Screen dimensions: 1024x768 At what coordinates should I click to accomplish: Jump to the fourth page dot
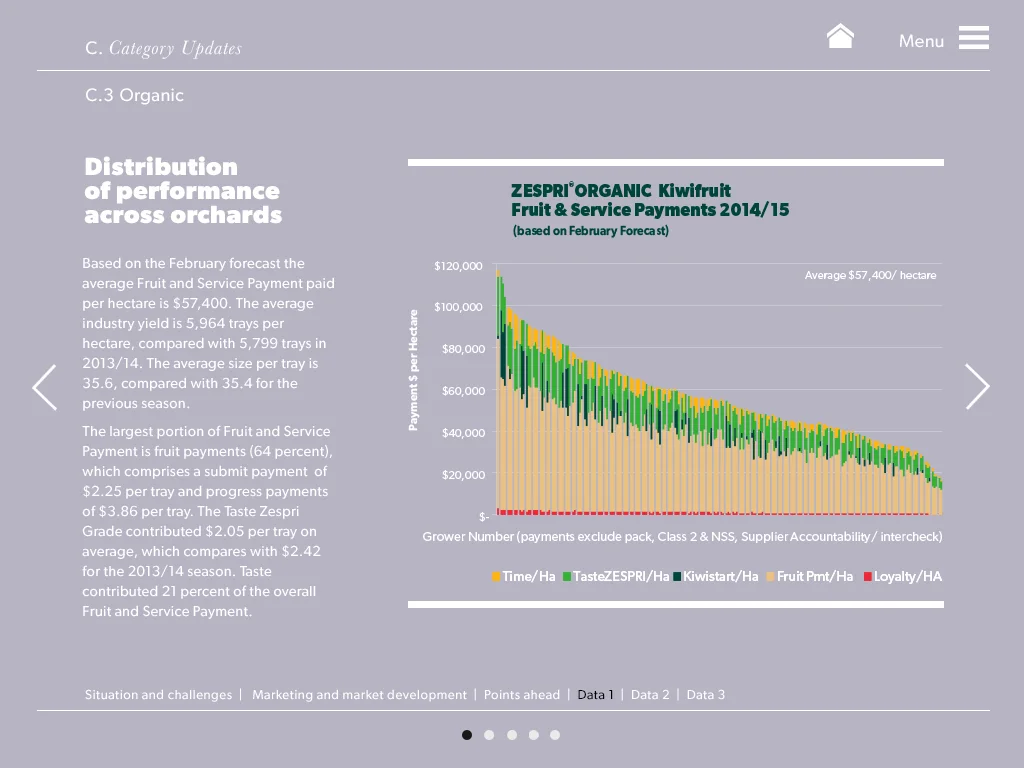(534, 735)
